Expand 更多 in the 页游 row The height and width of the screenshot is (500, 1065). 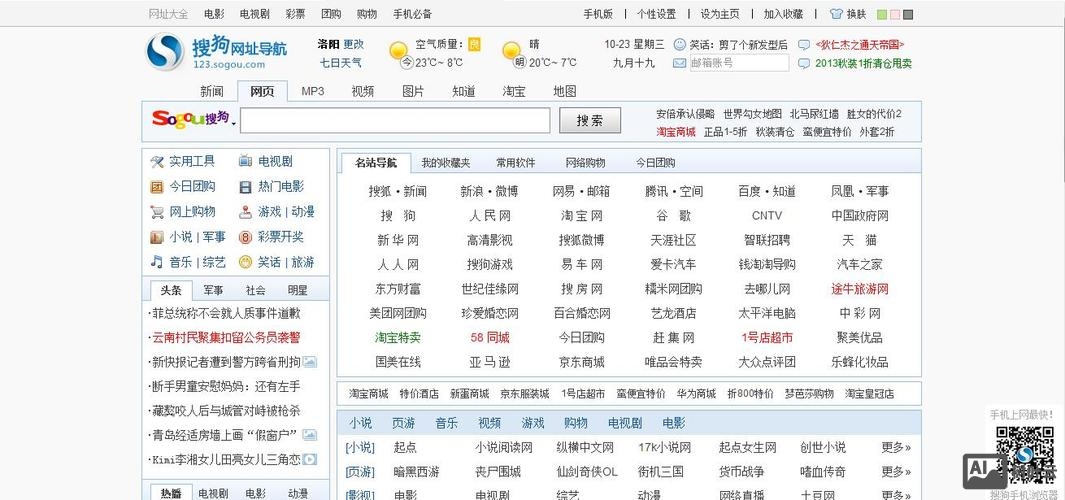click(x=896, y=471)
